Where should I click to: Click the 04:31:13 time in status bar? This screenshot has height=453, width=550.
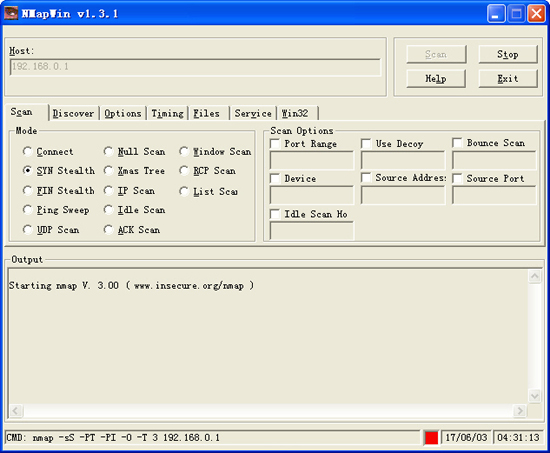(x=518, y=438)
